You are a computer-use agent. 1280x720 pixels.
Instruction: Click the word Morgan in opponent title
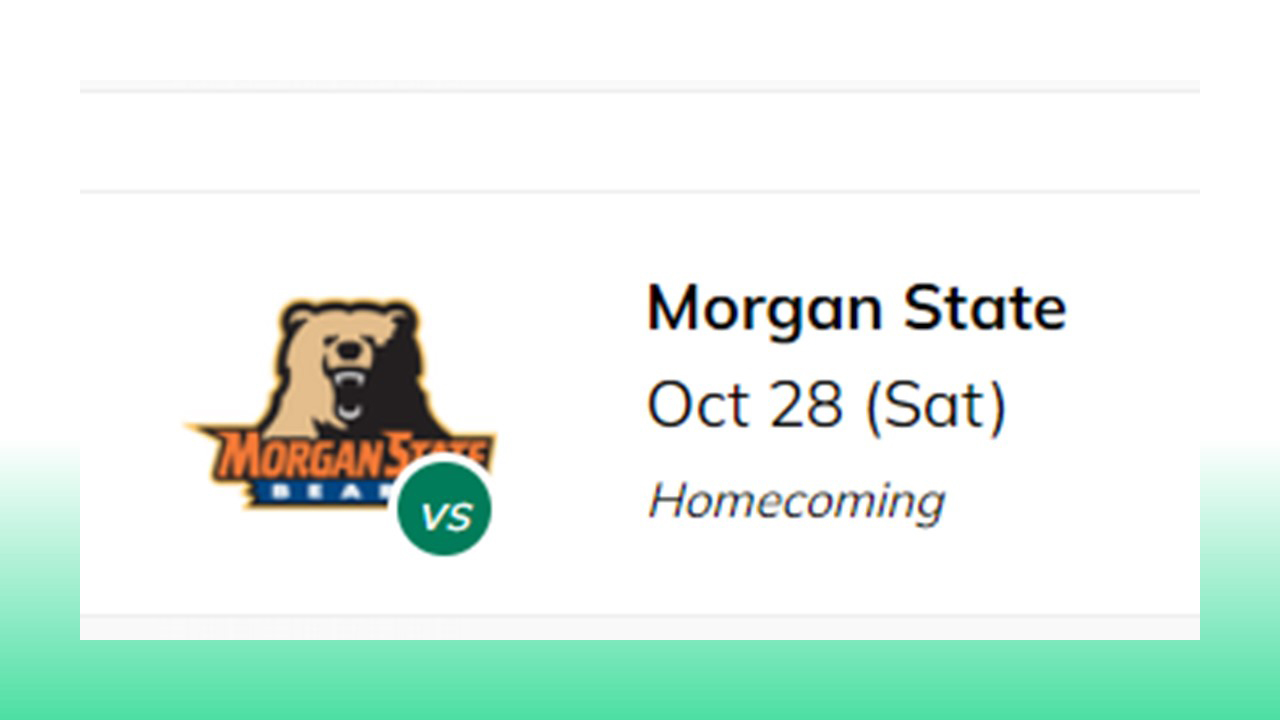point(765,310)
